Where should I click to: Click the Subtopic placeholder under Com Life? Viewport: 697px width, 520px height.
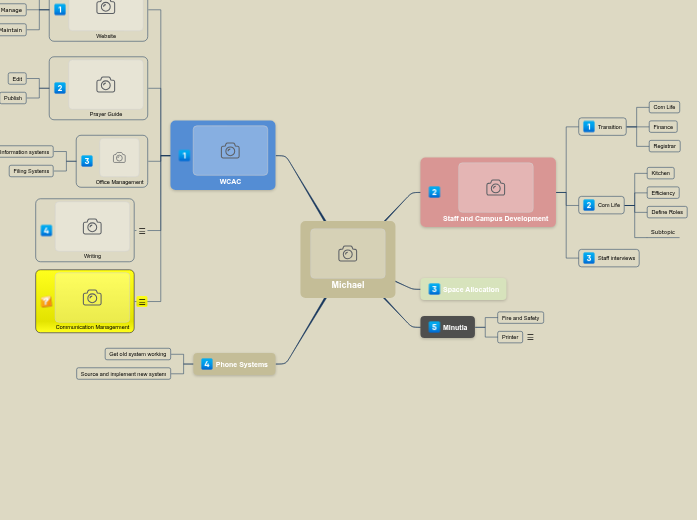click(x=663, y=232)
